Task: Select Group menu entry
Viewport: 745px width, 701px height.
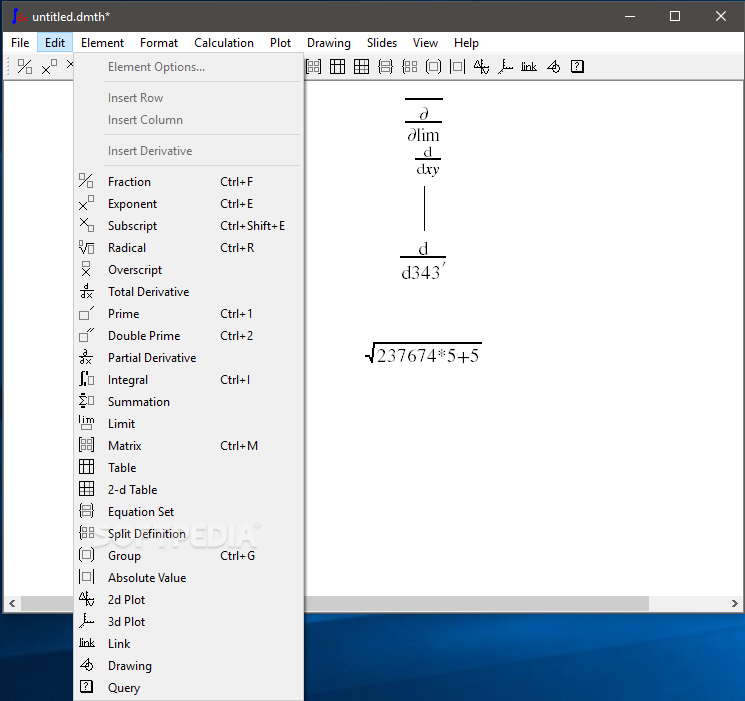Action: tap(189, 556)
